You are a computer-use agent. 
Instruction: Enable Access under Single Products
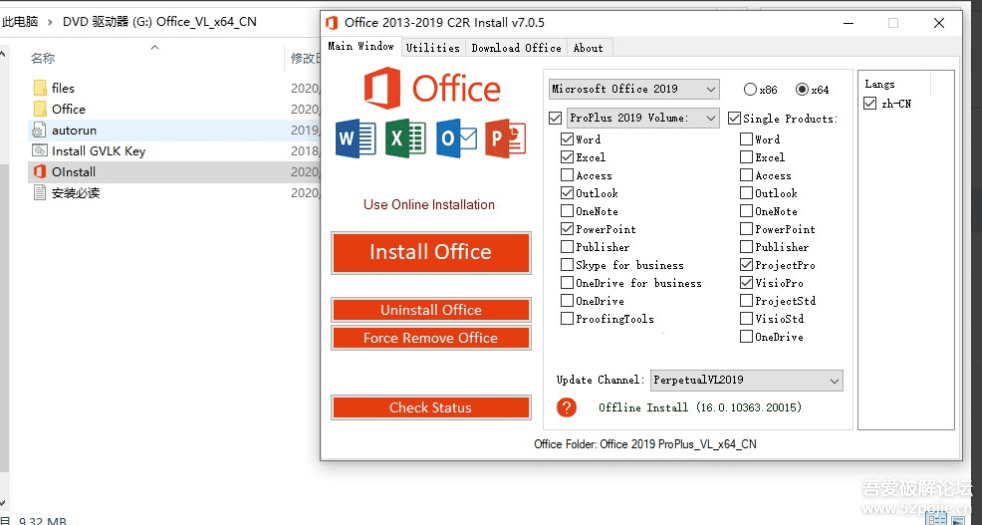(x=746, y=175)
